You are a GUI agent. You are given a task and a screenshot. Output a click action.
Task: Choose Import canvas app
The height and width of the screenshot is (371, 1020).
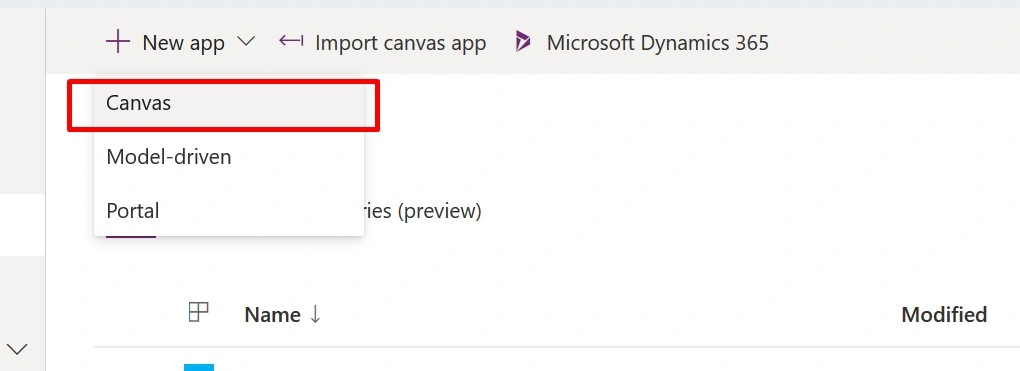[x=401, y=44]
